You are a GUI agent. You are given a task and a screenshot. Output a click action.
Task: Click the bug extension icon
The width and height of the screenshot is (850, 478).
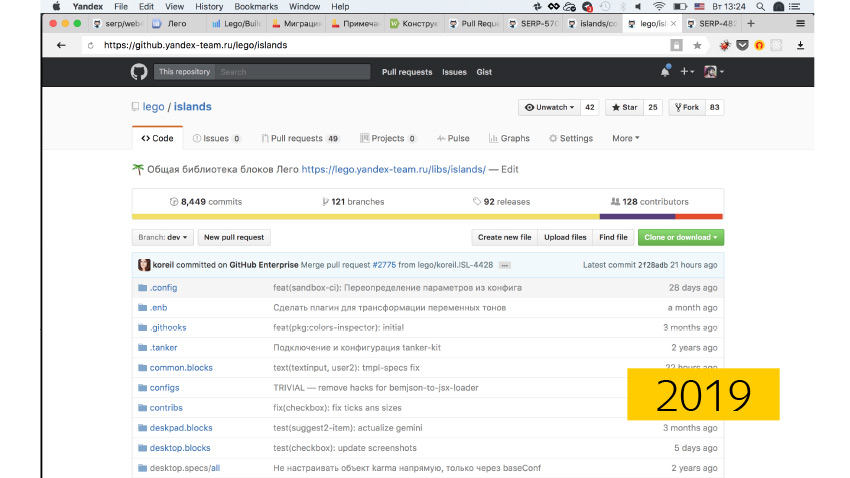pyautogui.click(x=725, y=46)
